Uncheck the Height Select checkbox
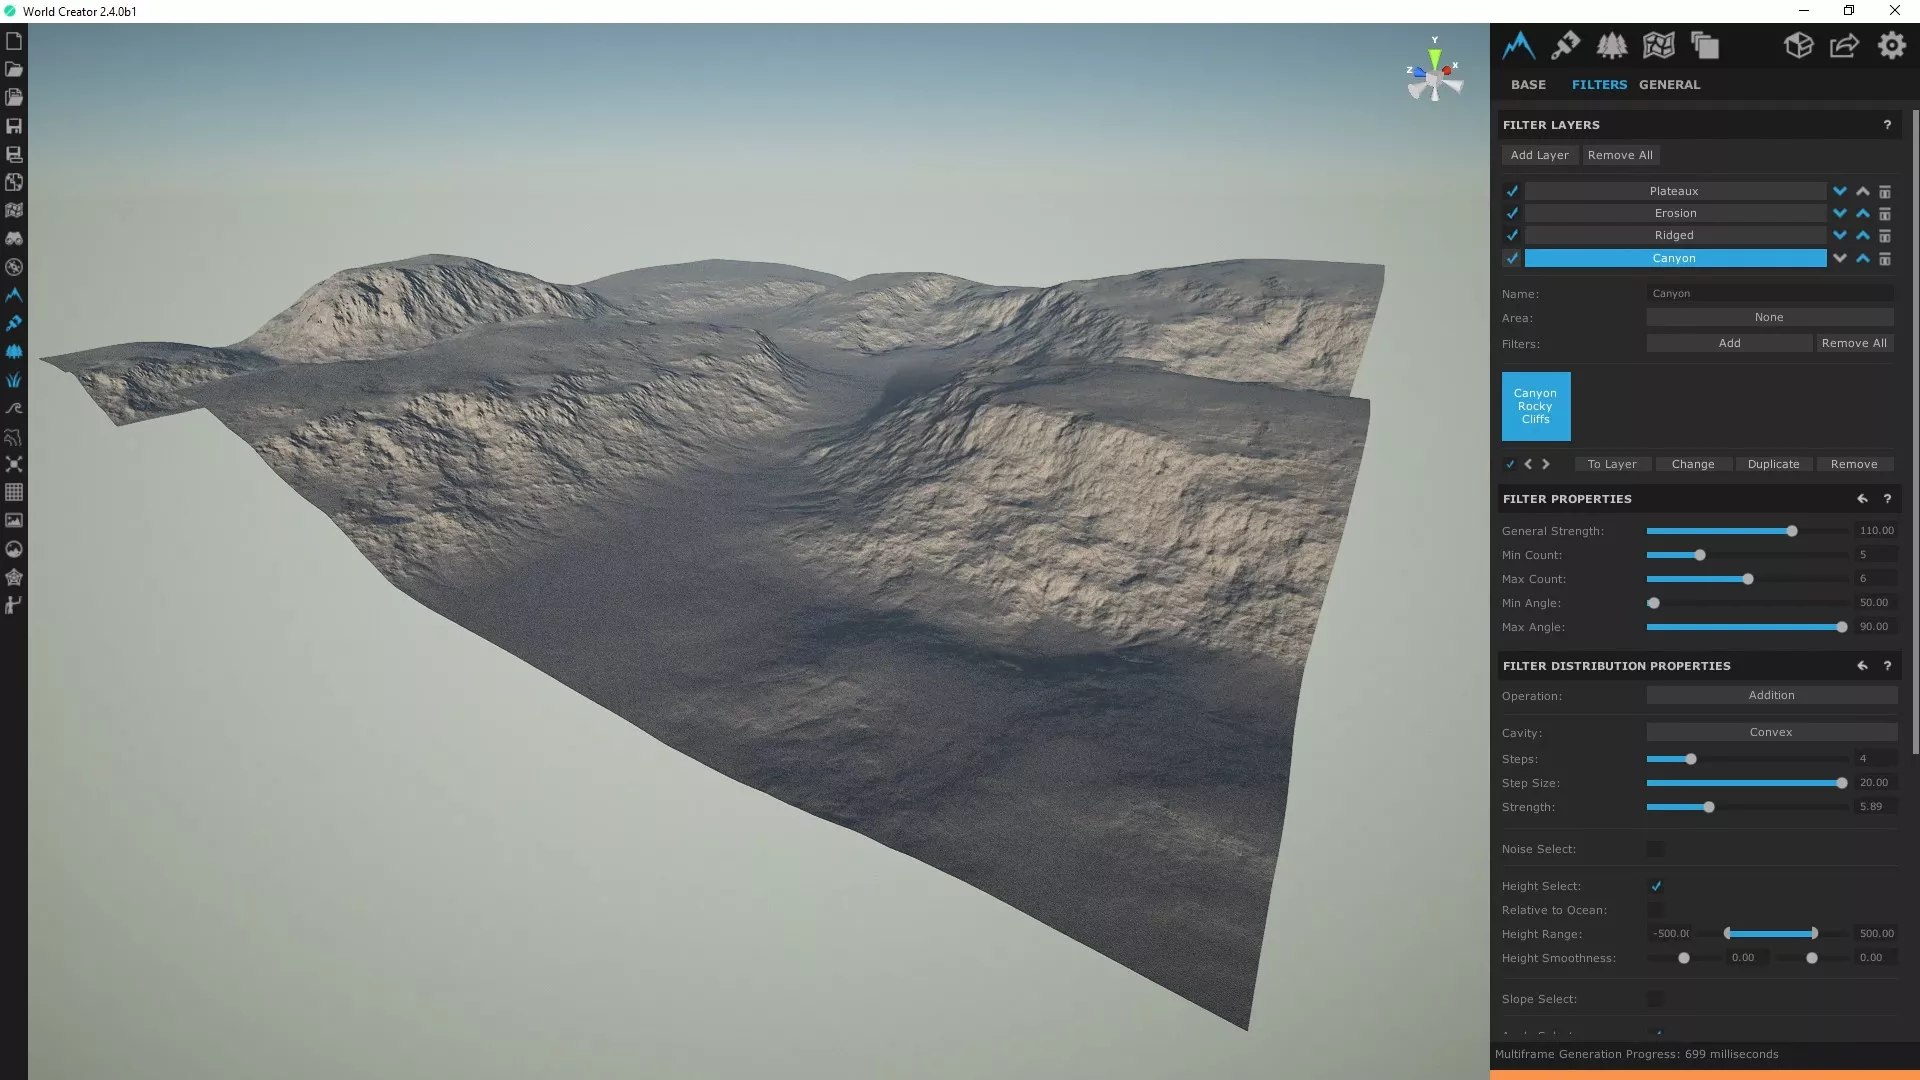This screenshot has width=1920, height=1080. (x=1656, y=886)
